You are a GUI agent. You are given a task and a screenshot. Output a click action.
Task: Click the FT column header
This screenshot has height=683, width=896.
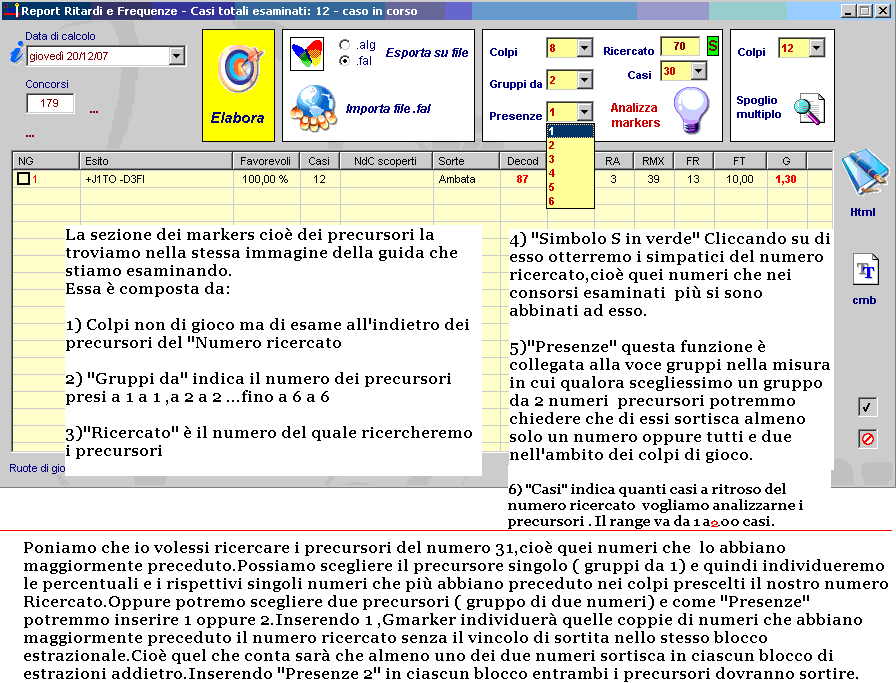point(739,161)
